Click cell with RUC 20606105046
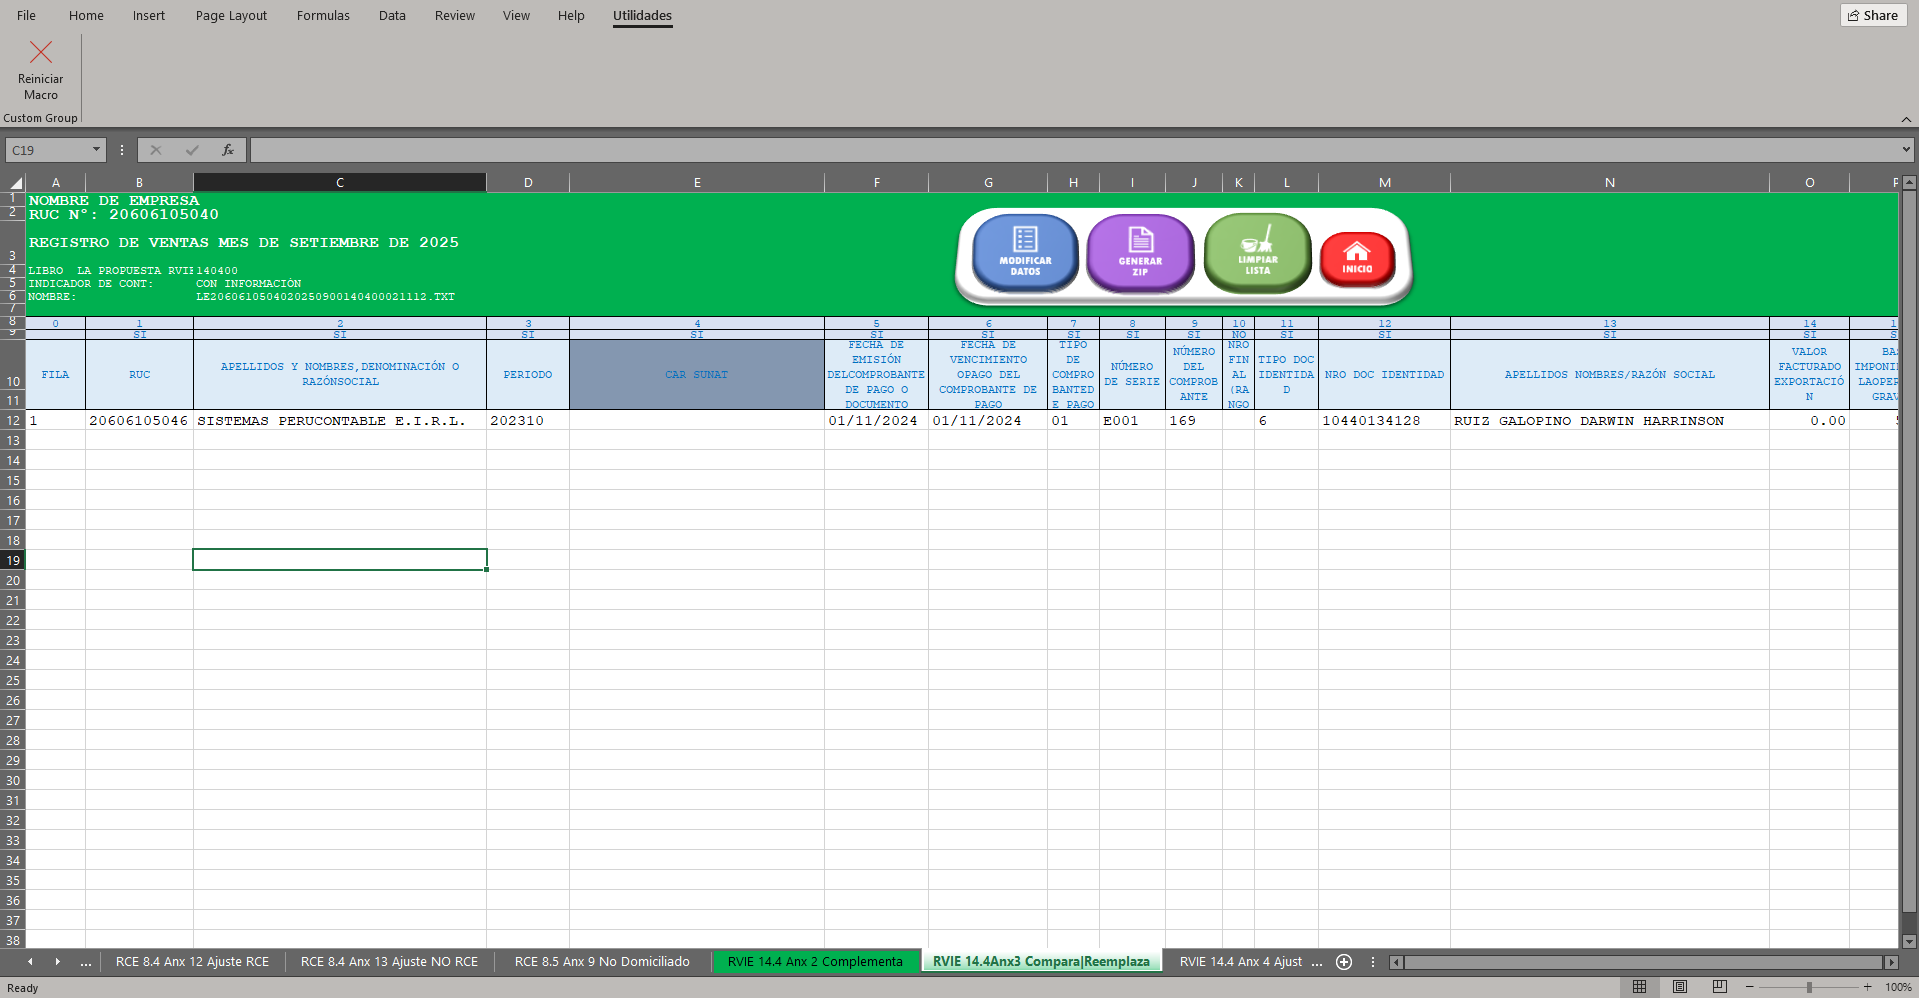 [x=139, y=420]
